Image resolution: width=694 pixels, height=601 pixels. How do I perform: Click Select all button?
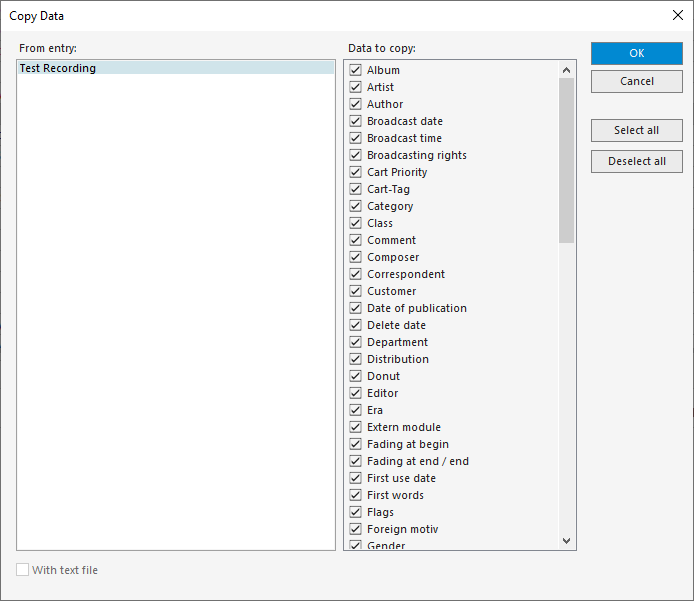(x=637, y=130)
